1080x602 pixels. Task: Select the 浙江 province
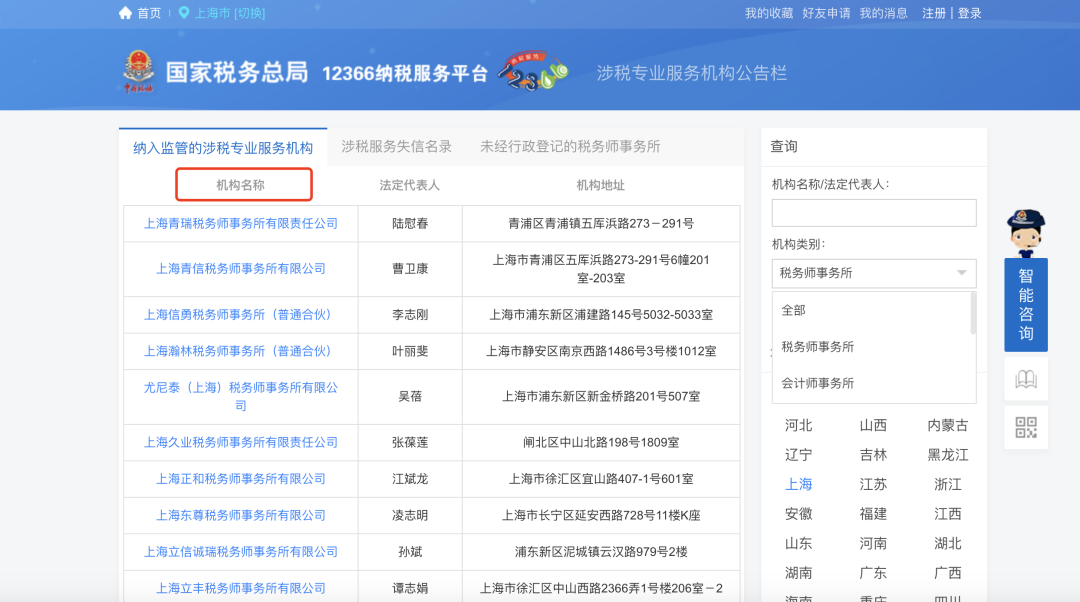948,484
